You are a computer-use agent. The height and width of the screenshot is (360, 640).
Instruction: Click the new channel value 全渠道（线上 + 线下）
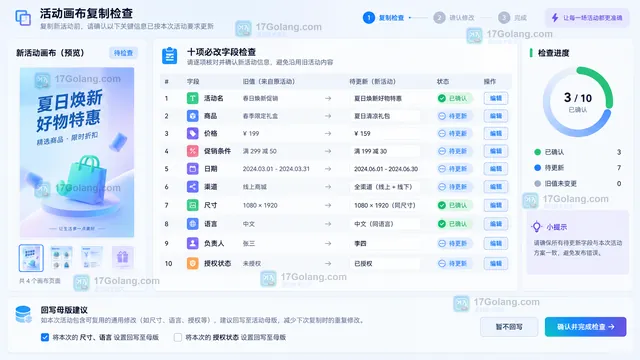point(385,187)
